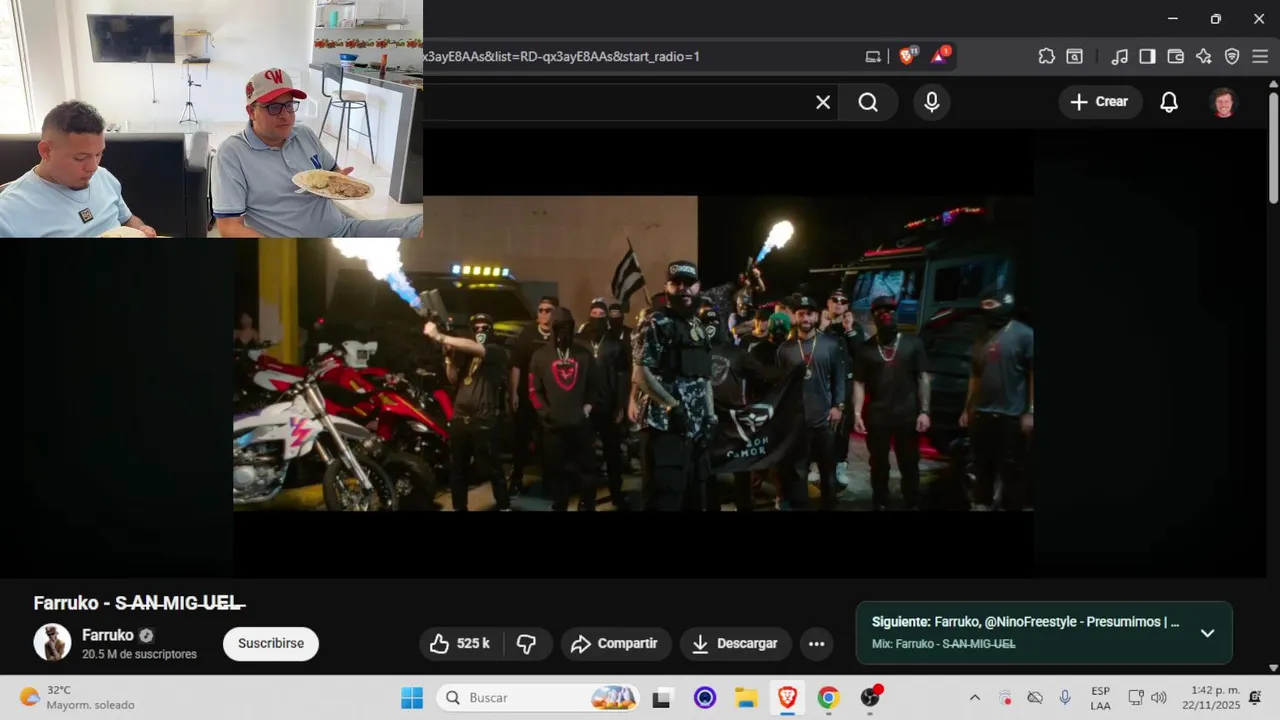Open browser extensions puzzle icon
The image size is (1280, 720).
click(1046, 57)
